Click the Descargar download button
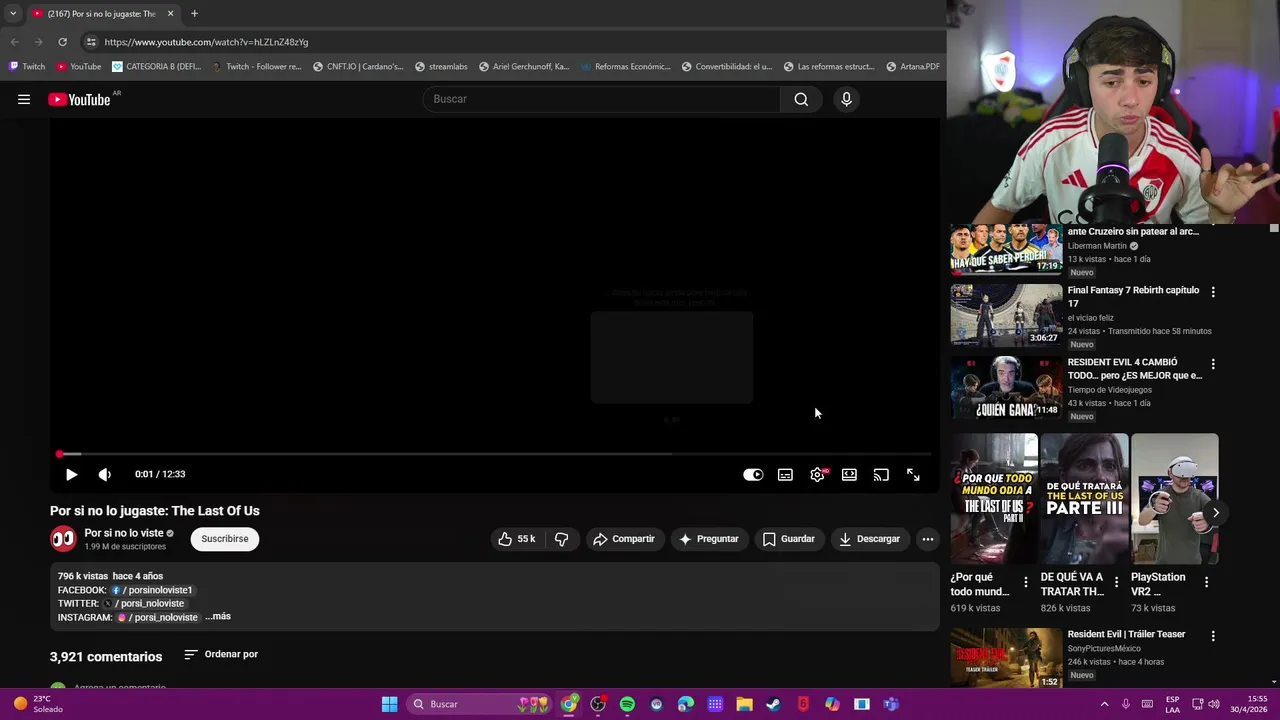This screenshot has width=1280, height=720. 870,539
